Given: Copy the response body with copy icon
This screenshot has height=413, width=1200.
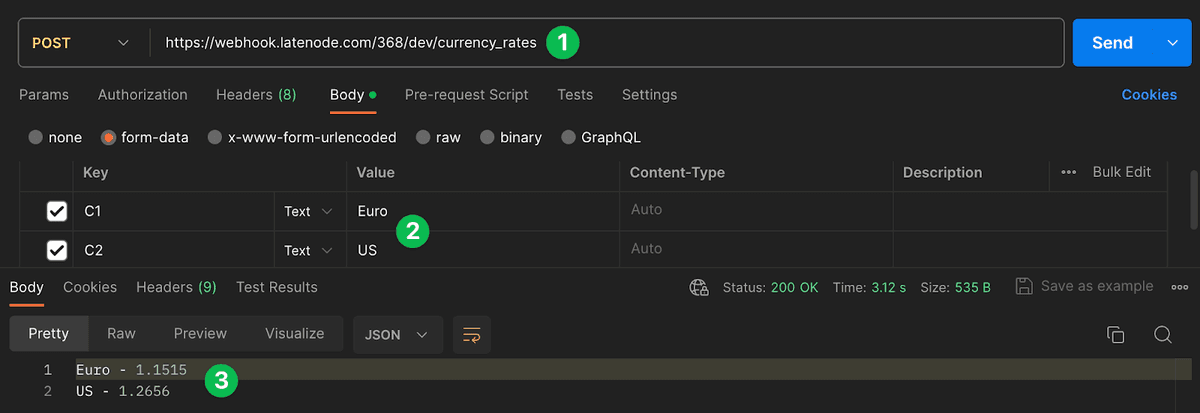Looking at the screenshot, I should point(1116,334).
